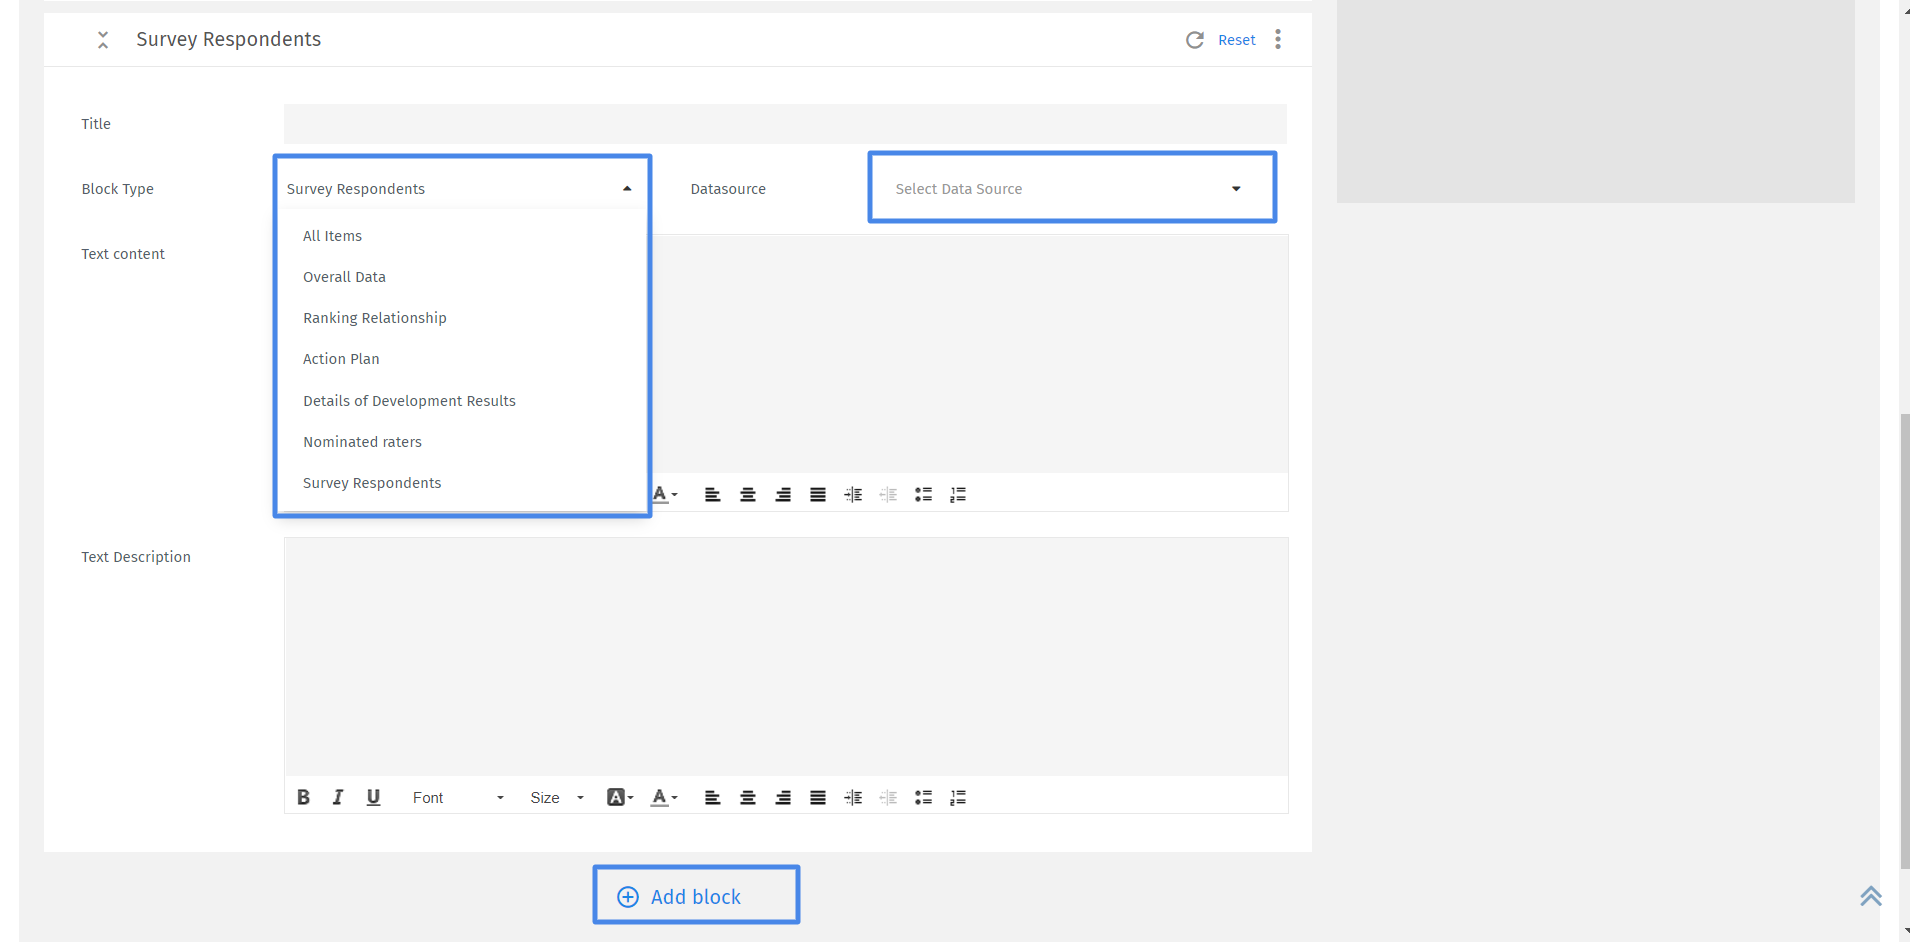
Task: Select Action Plan from Block Type list
Action: [341, 359]
